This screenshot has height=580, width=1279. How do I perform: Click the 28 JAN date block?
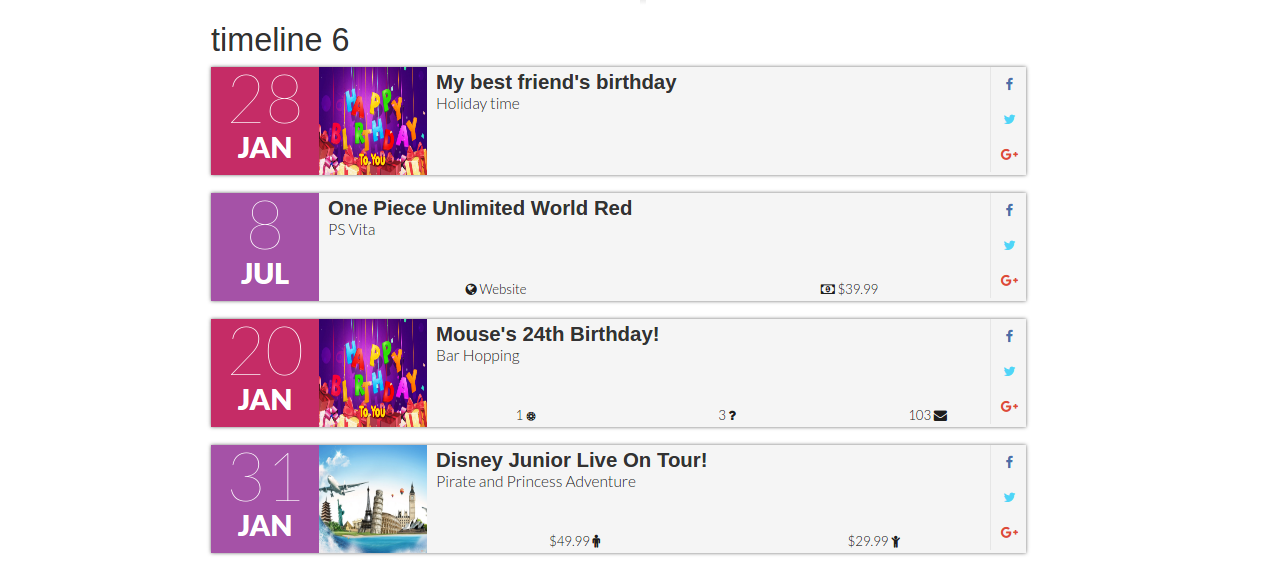(265, 121)
